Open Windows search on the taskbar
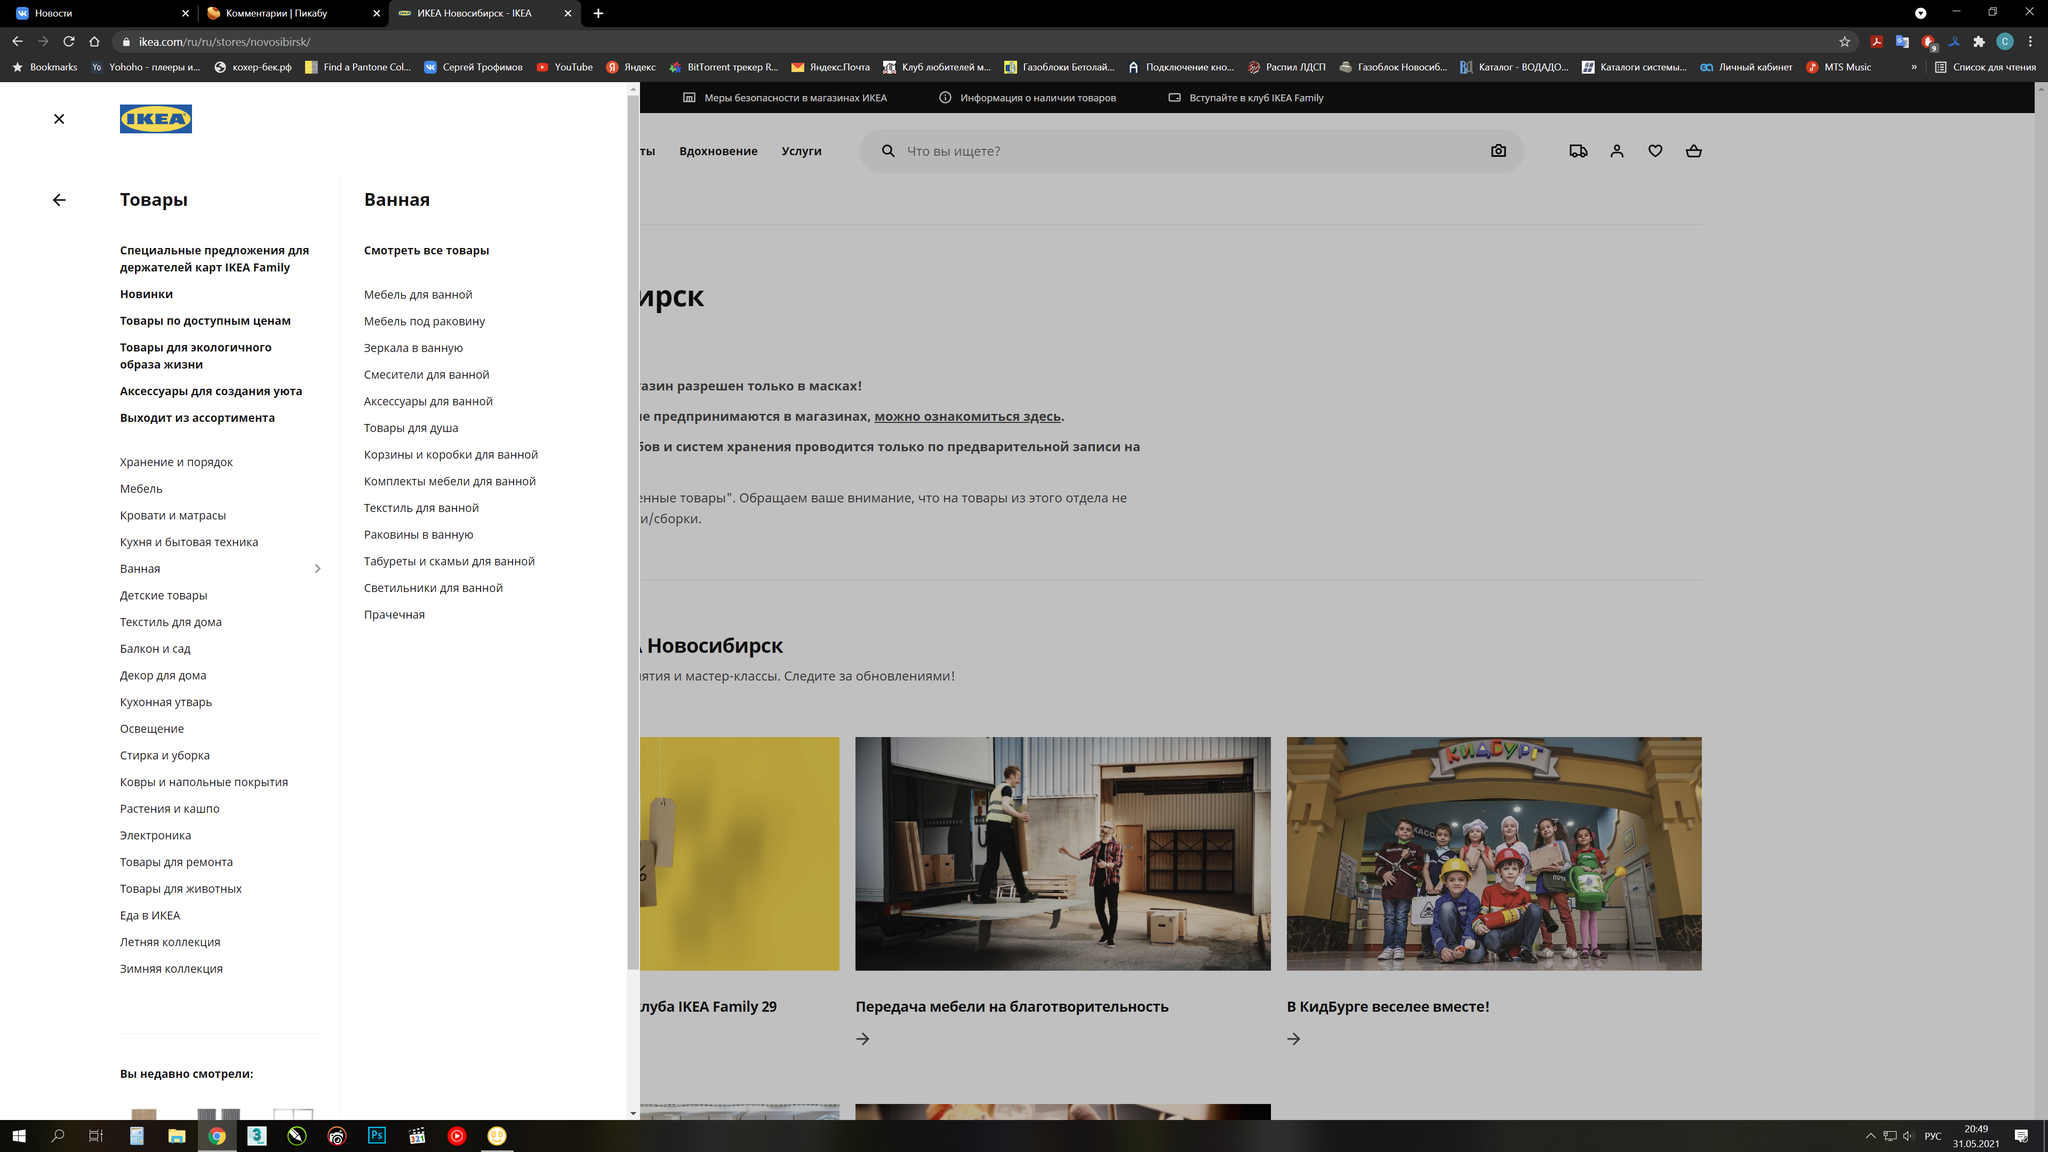2048x1152 pixels. pos(58,1136)
